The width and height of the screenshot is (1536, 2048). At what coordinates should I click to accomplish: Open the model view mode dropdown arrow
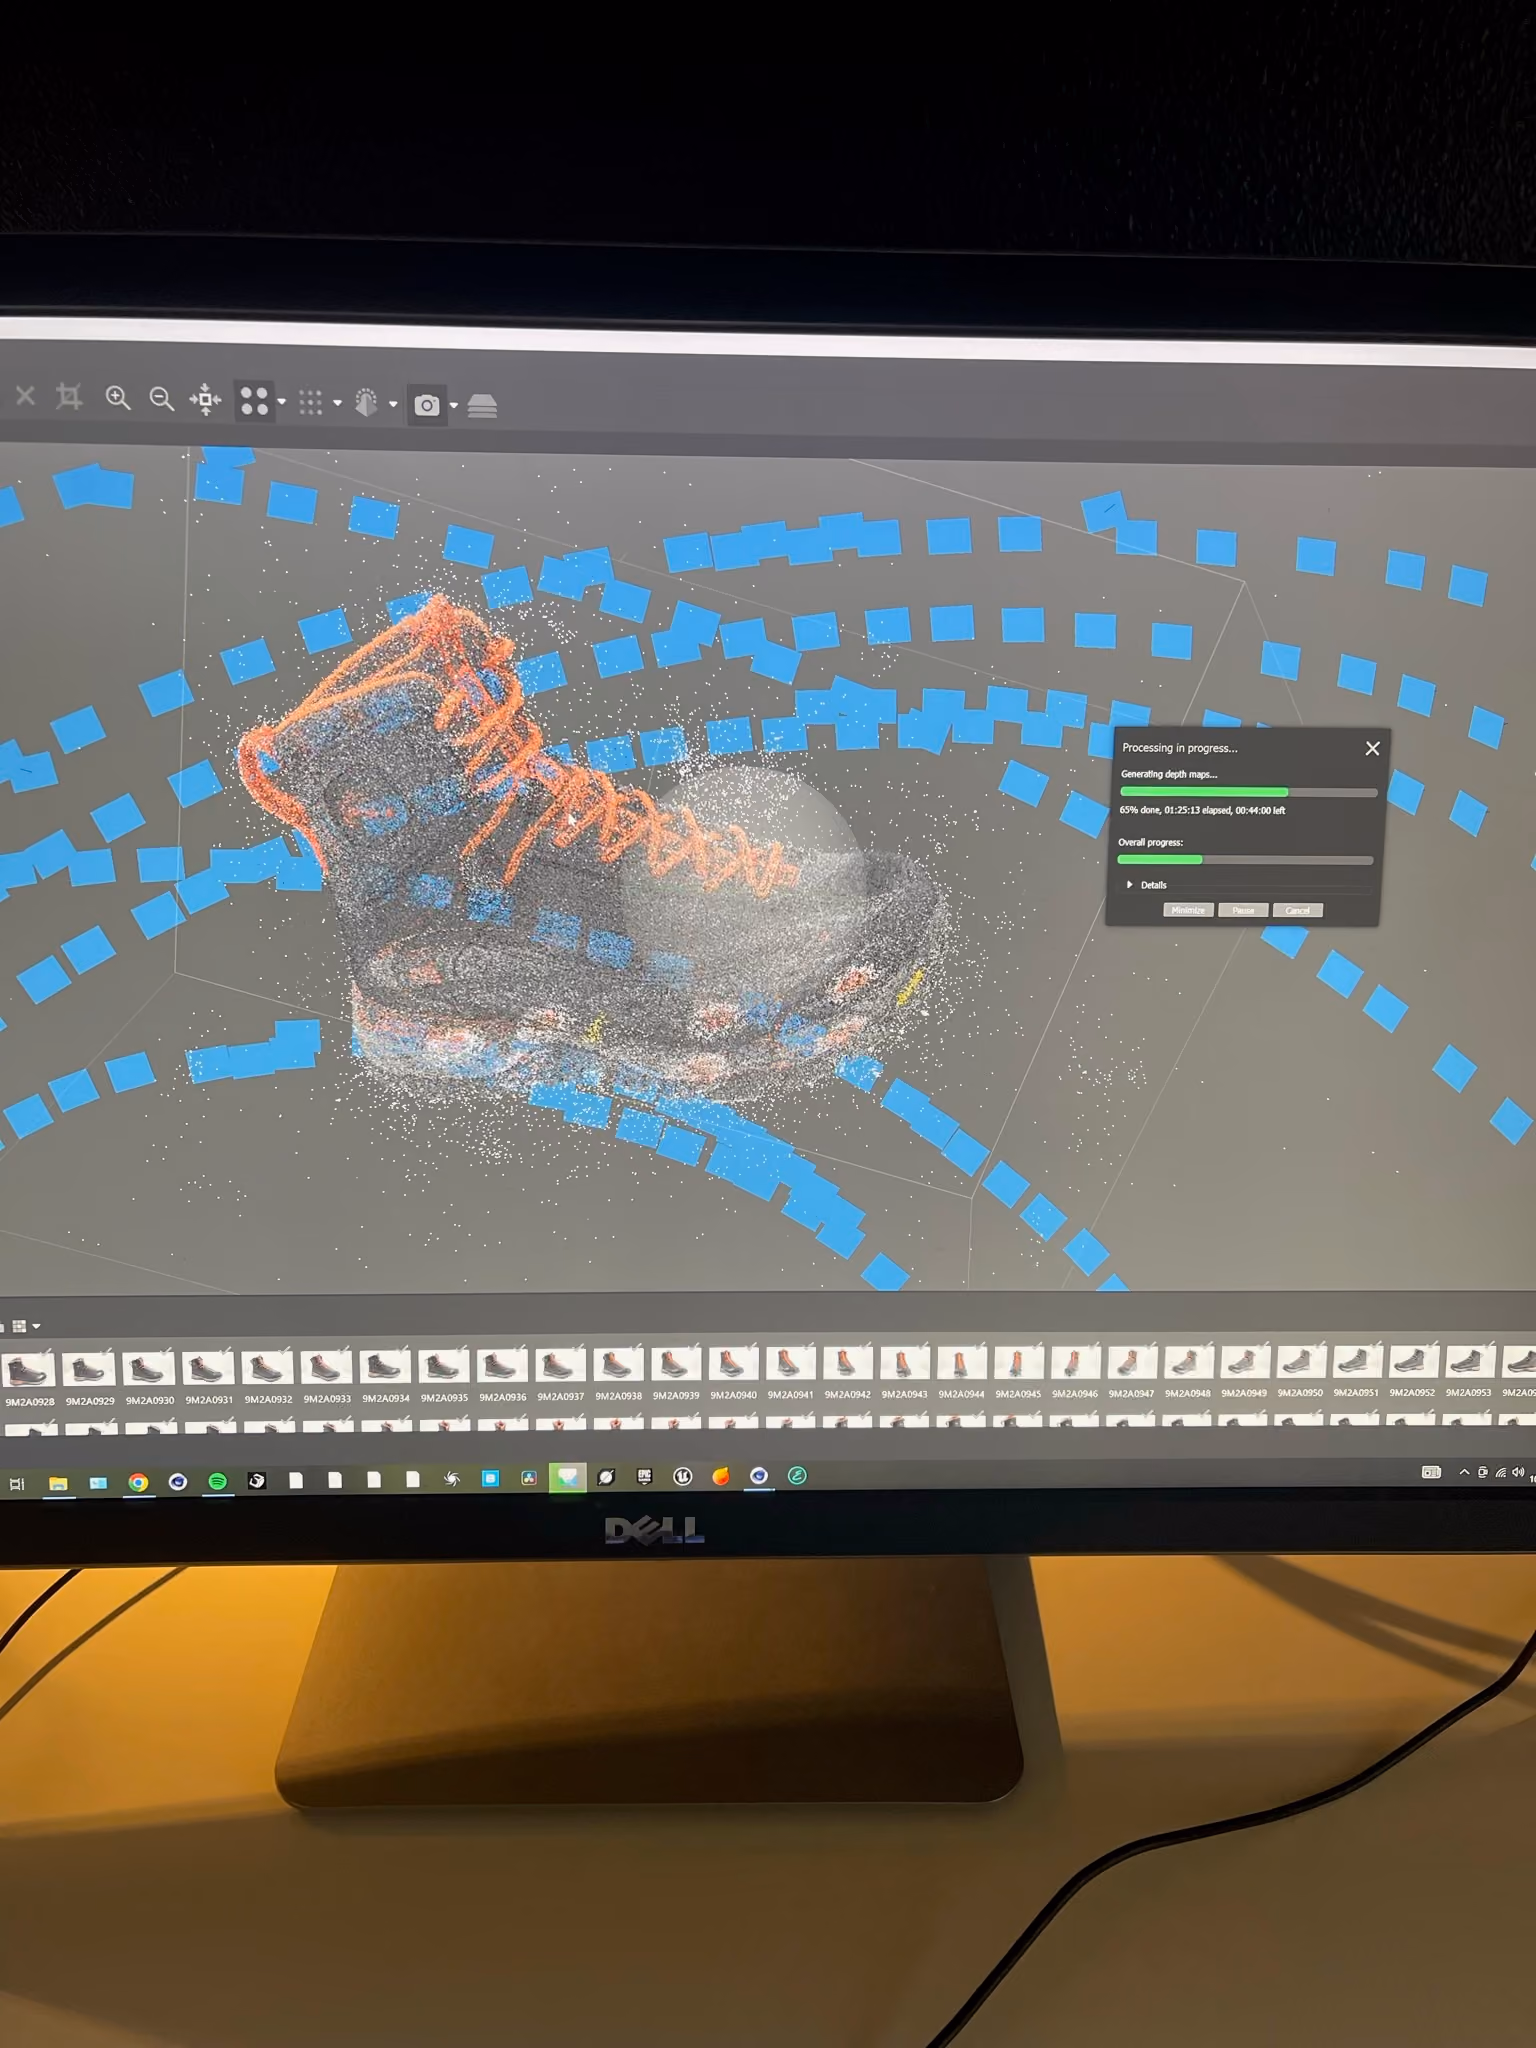pos(393,404)
